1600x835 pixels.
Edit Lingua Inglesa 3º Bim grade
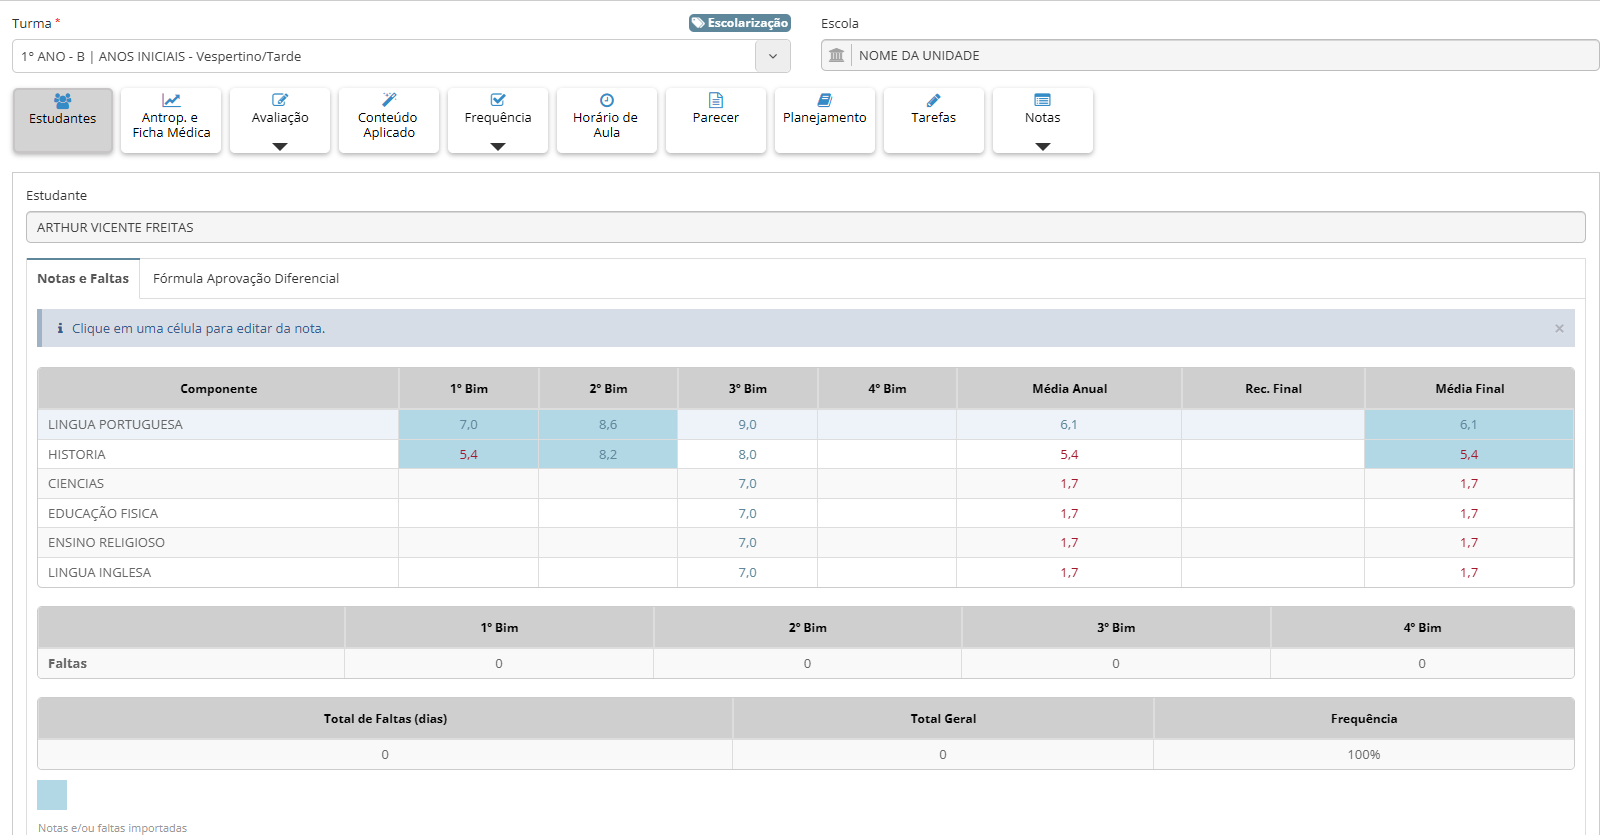click(x=747, y=572)
